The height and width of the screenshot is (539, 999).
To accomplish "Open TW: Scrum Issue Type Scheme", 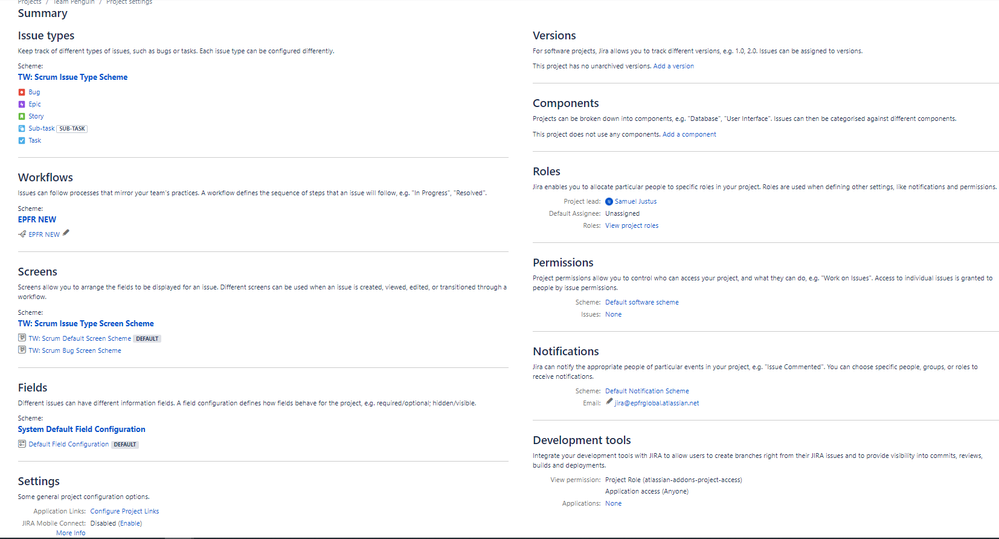I will click(x=73, y=77).
